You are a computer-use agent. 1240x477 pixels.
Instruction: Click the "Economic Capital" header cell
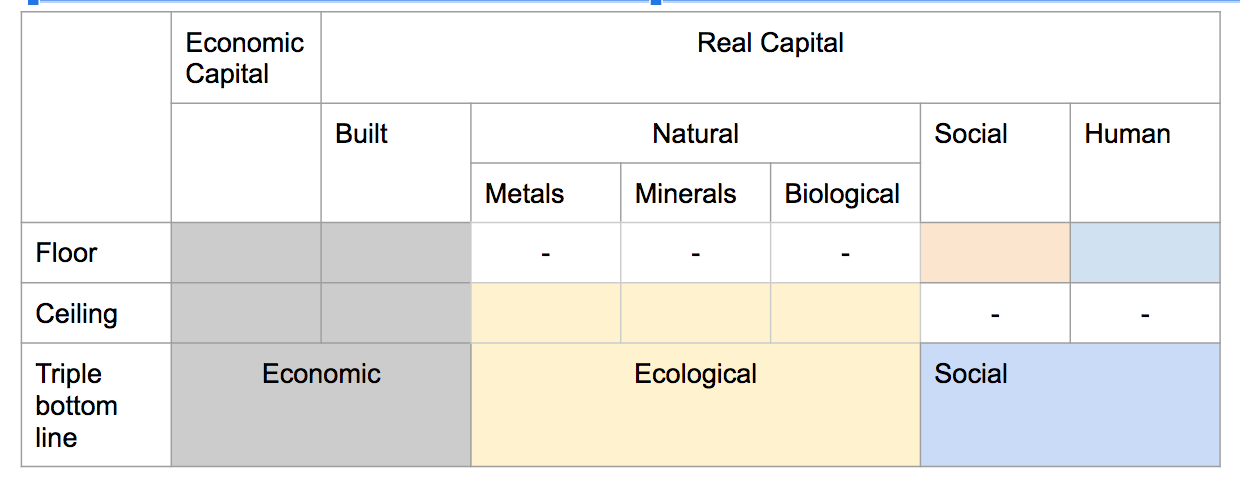pyautogui.click(x=245, y=58)
